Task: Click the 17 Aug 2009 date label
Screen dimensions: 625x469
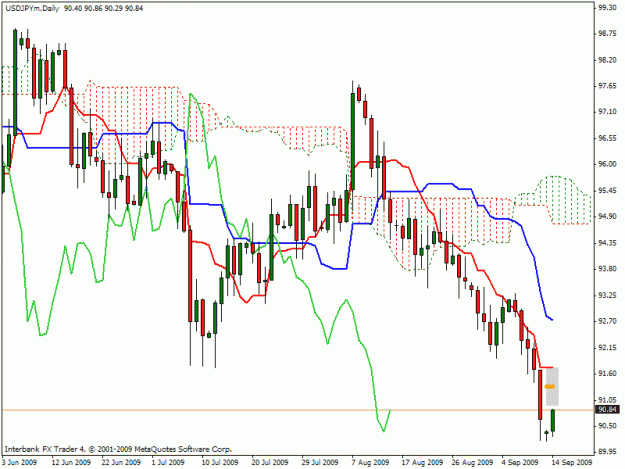Action: (423, 462)
